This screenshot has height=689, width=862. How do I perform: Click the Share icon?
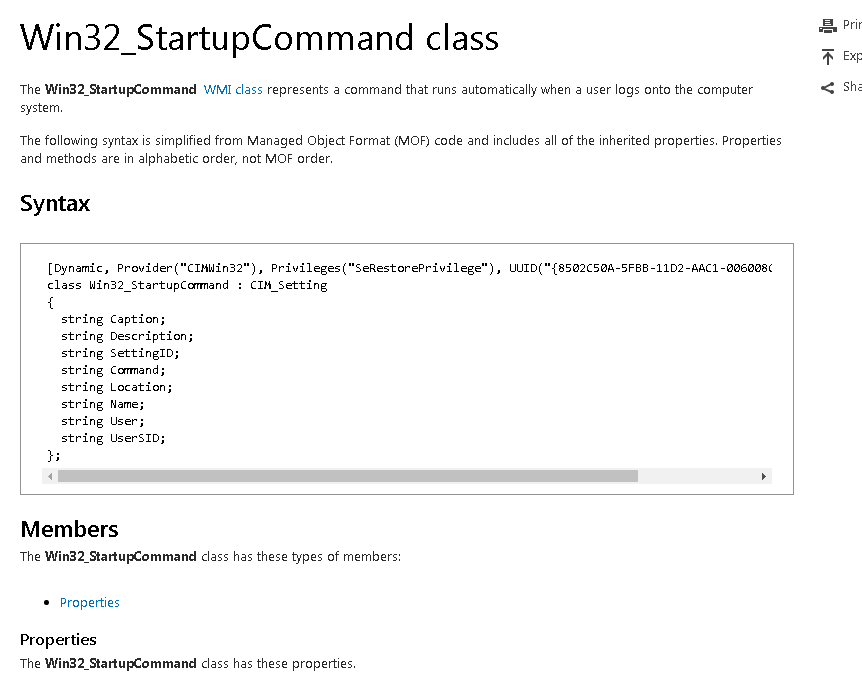827,87
